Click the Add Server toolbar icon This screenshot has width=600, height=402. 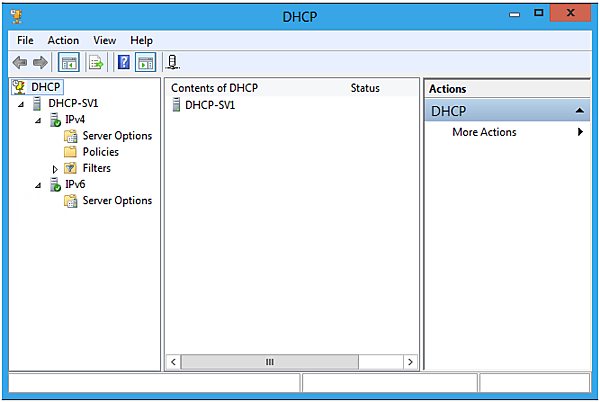[x=173, y=62]
